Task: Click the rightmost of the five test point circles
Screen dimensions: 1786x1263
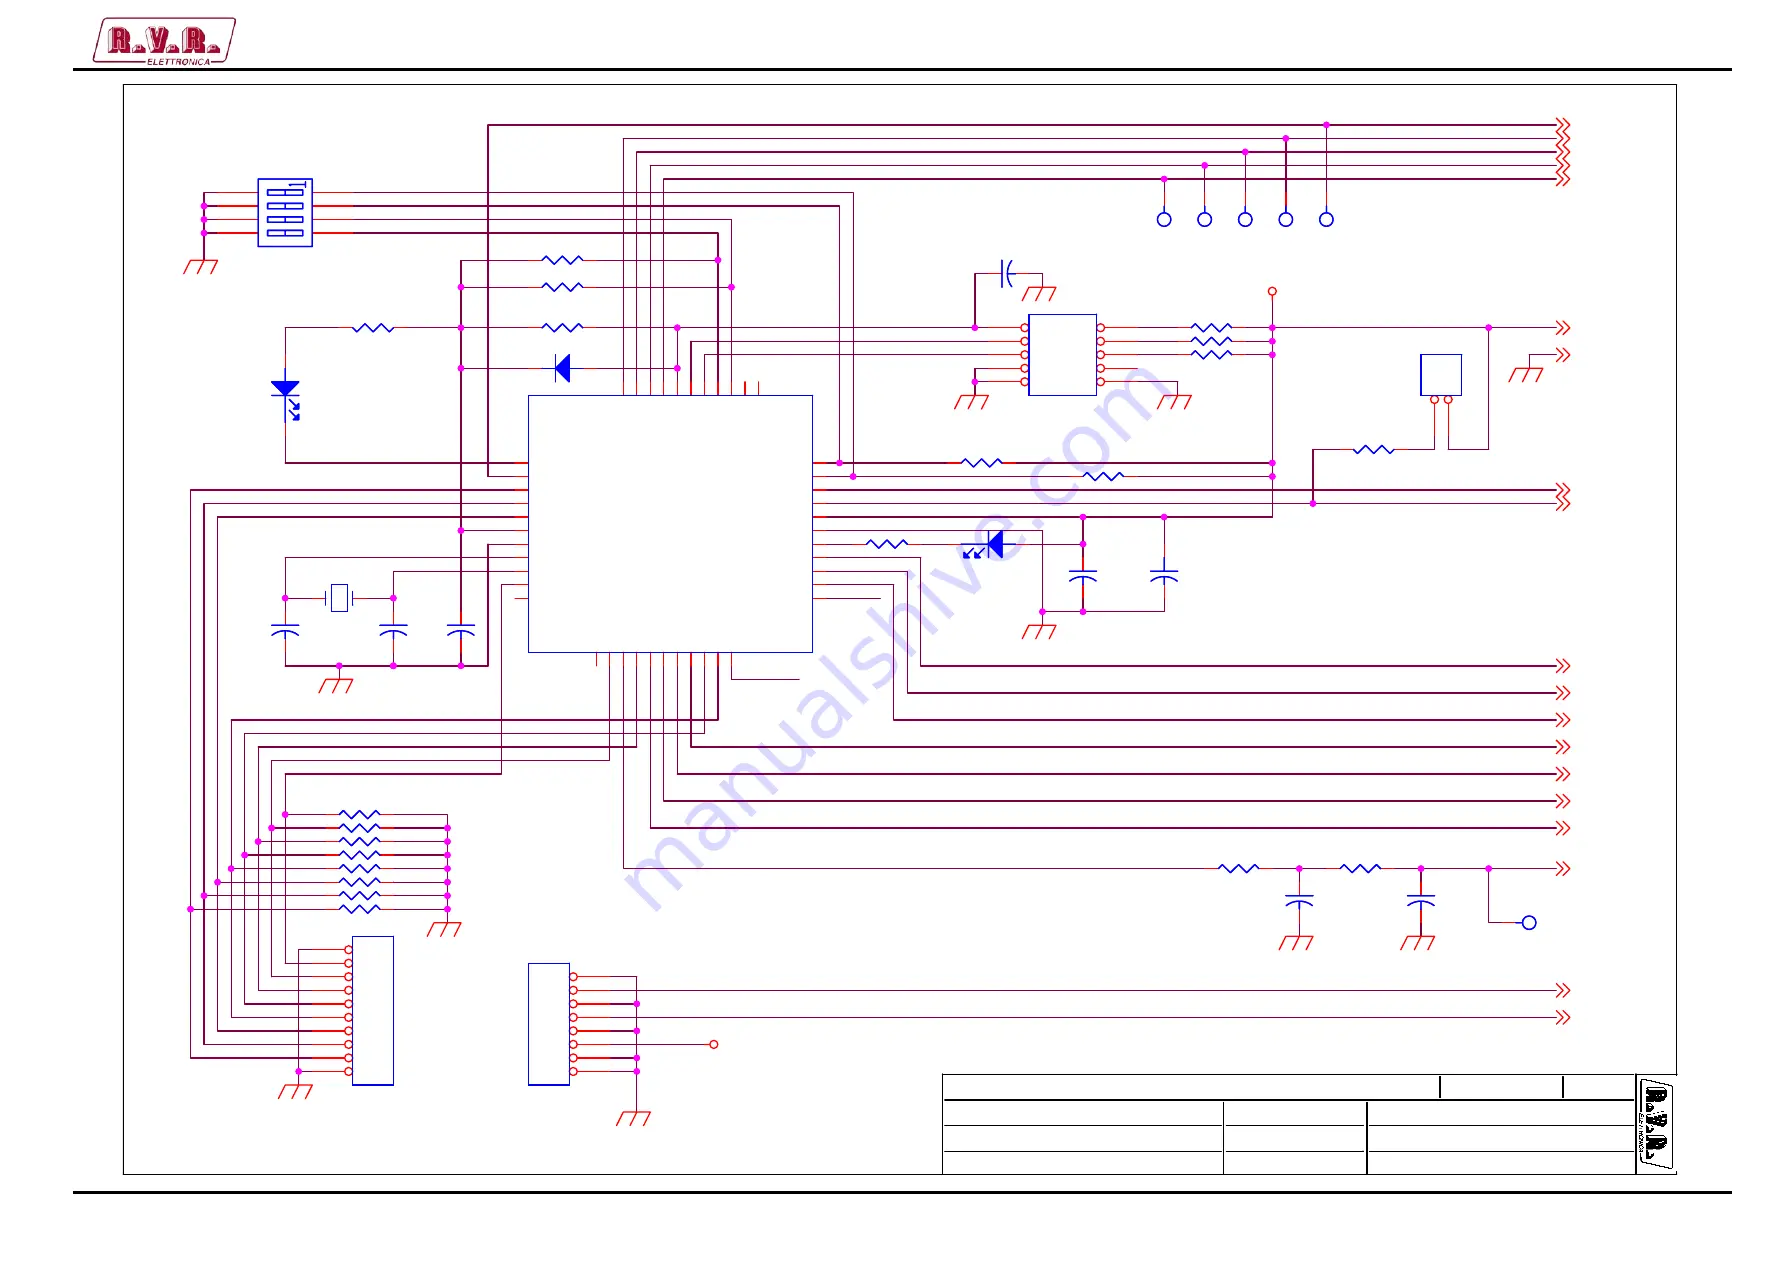Action: 1326,219
